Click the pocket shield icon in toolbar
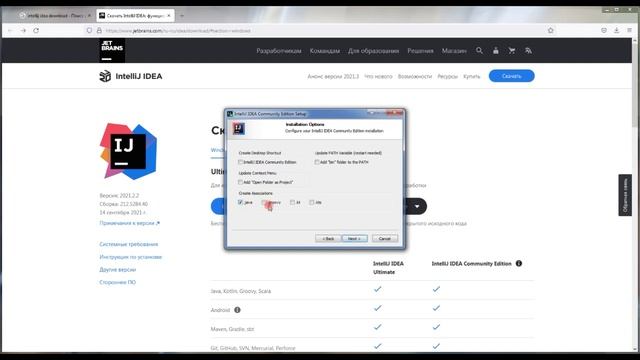640x360 pixels. pyautogui.click(x=604, y=31)
